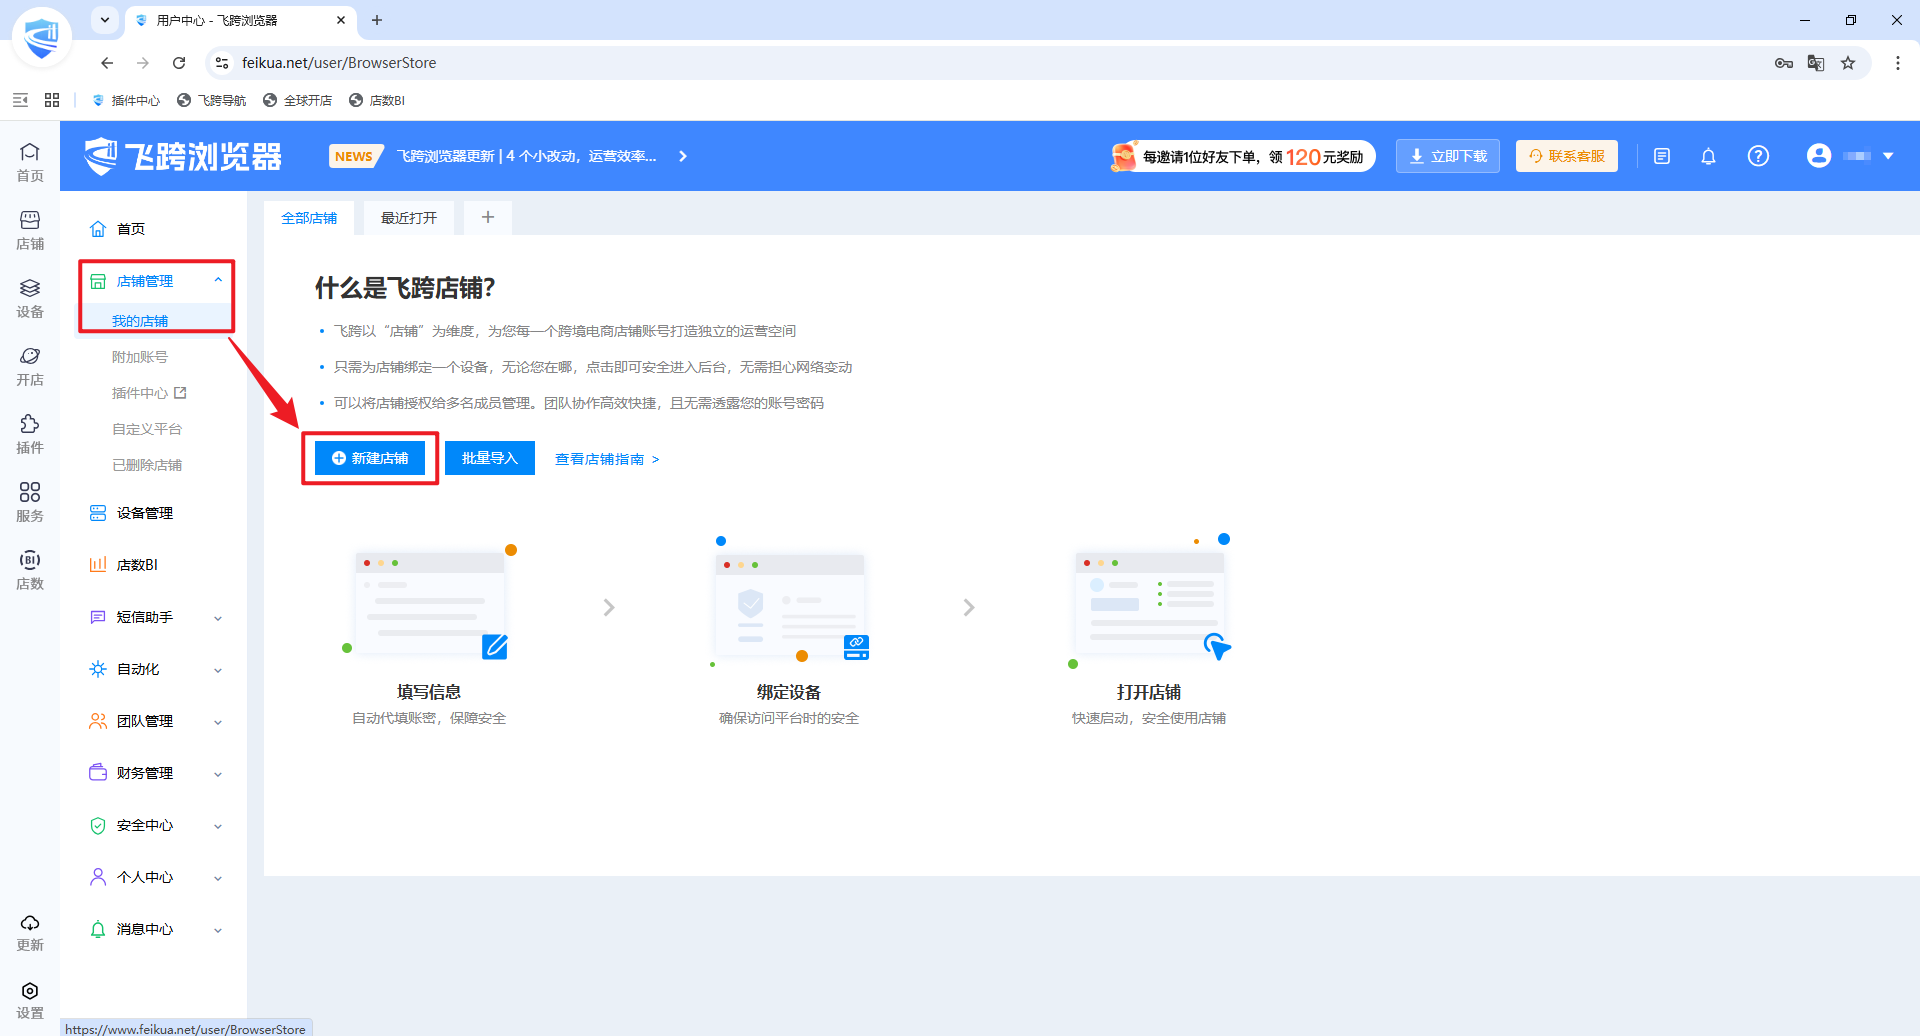
Task: Open the 全球开店 bookmark
Action: pyautogui.click(x=298, y=100)
